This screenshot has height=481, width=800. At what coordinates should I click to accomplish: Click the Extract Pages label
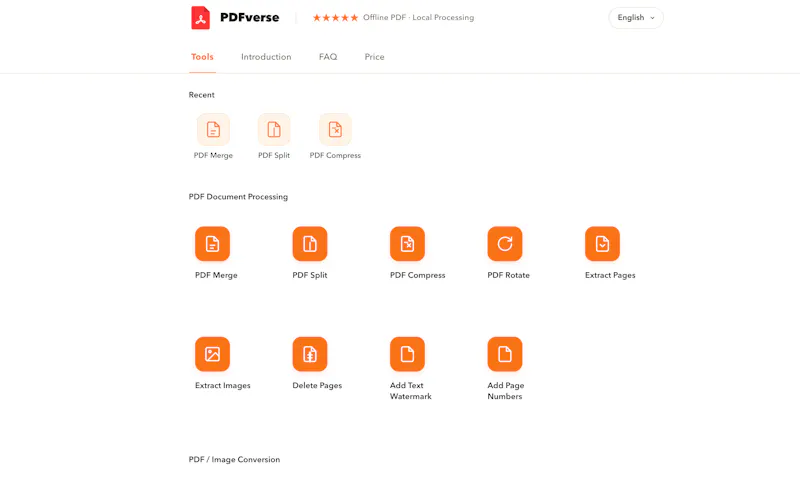[610, 275]
